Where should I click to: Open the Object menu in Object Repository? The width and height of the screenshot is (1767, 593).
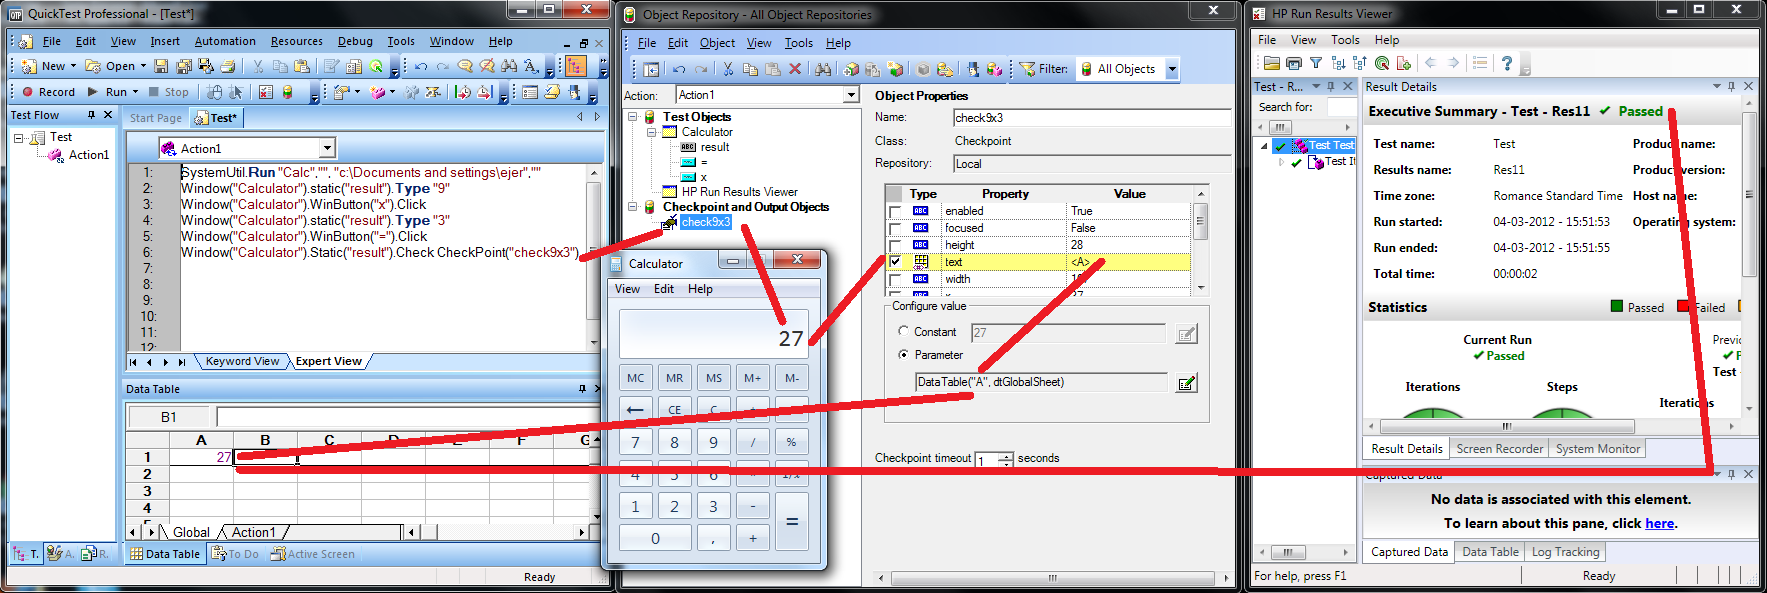point(717,43)
